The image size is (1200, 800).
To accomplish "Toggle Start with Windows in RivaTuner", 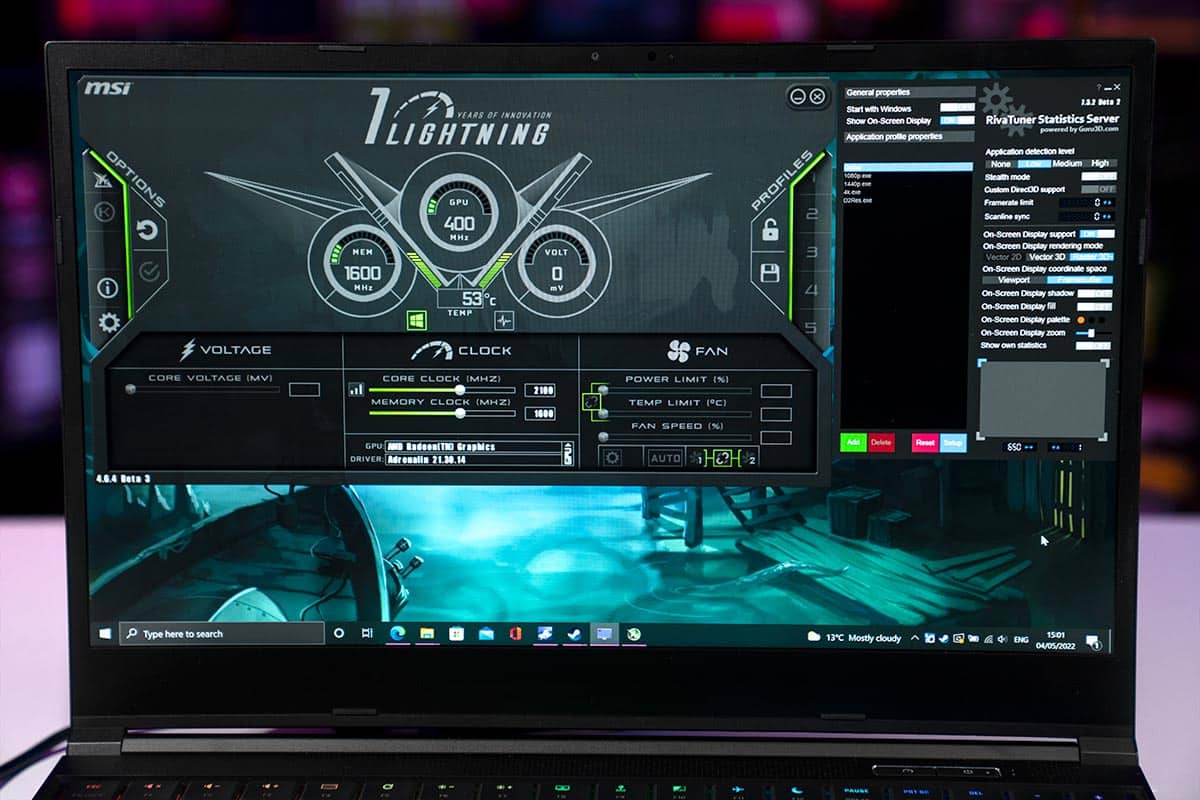I will 957,107.
